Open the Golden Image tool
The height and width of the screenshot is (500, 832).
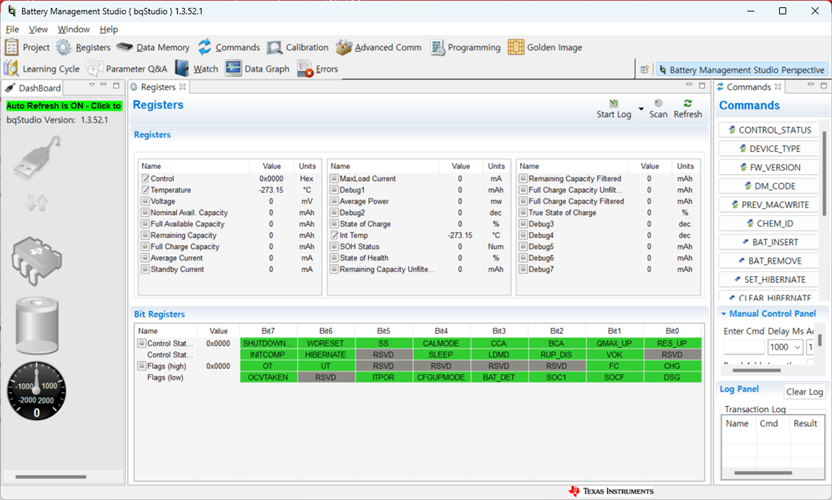click(x=545, y=47)
